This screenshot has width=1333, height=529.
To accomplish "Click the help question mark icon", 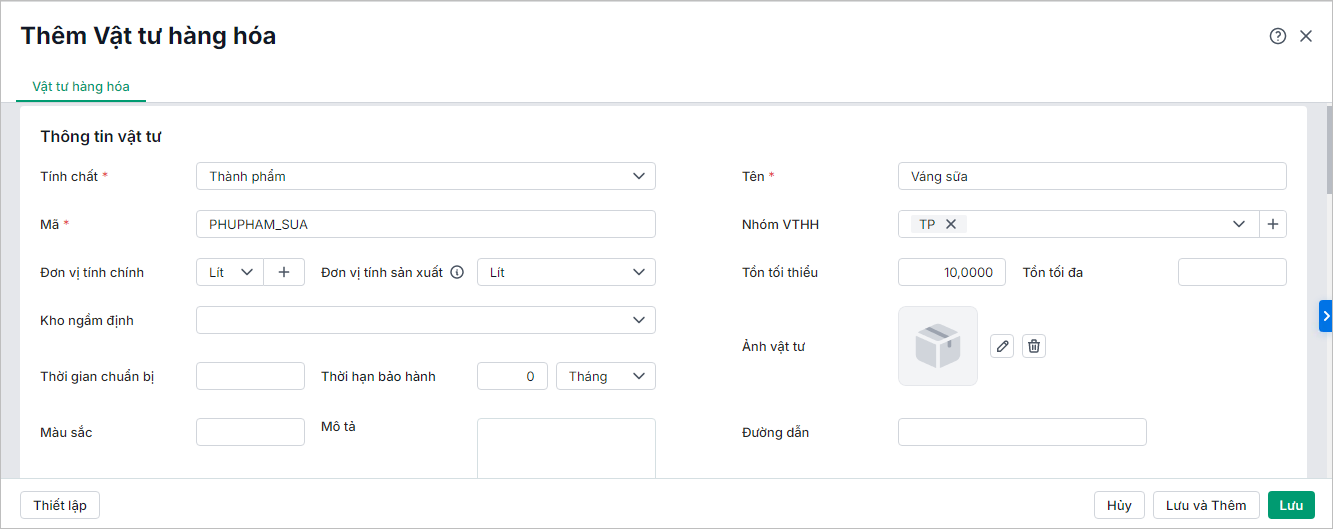I will 1277,36.
